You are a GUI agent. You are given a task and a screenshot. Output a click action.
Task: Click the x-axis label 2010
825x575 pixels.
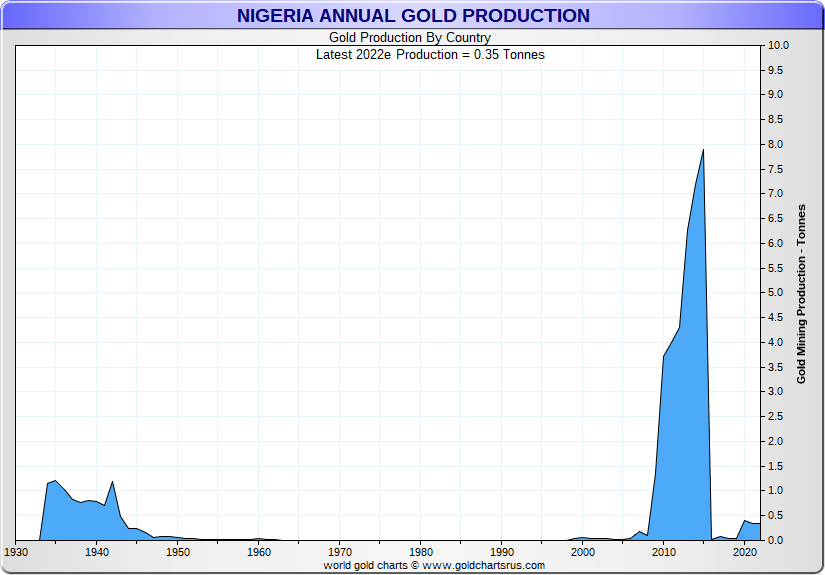pos(664,552)
